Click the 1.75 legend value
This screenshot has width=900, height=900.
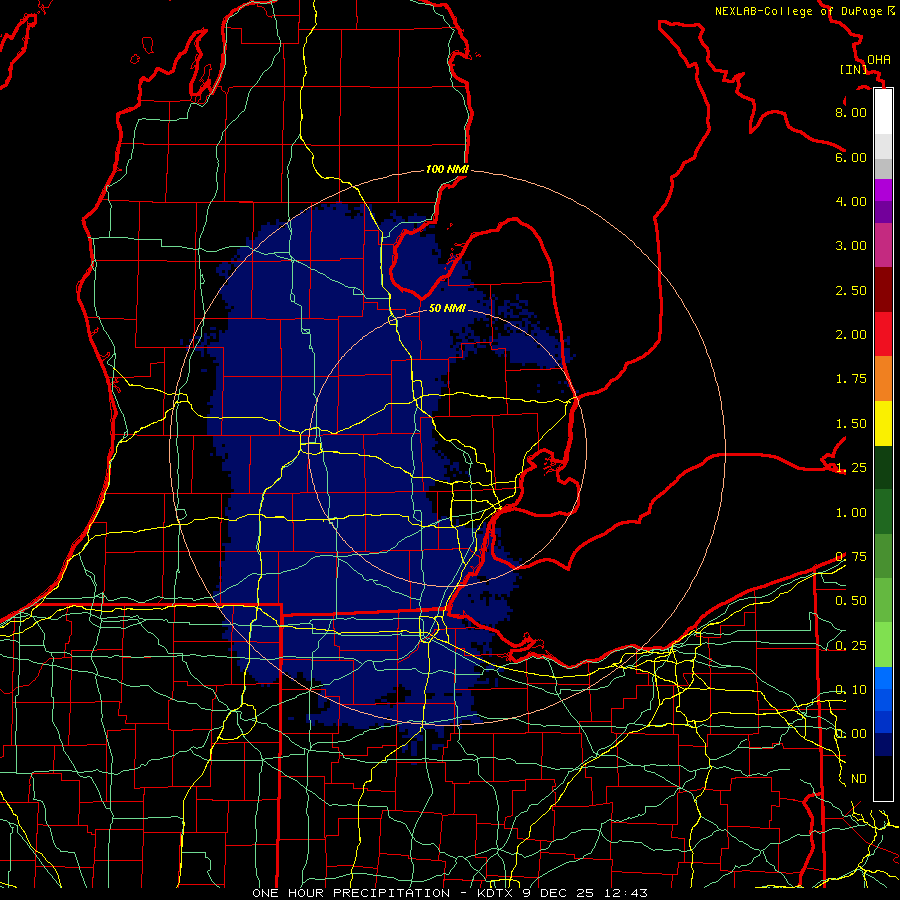click(x=851, y=379)
